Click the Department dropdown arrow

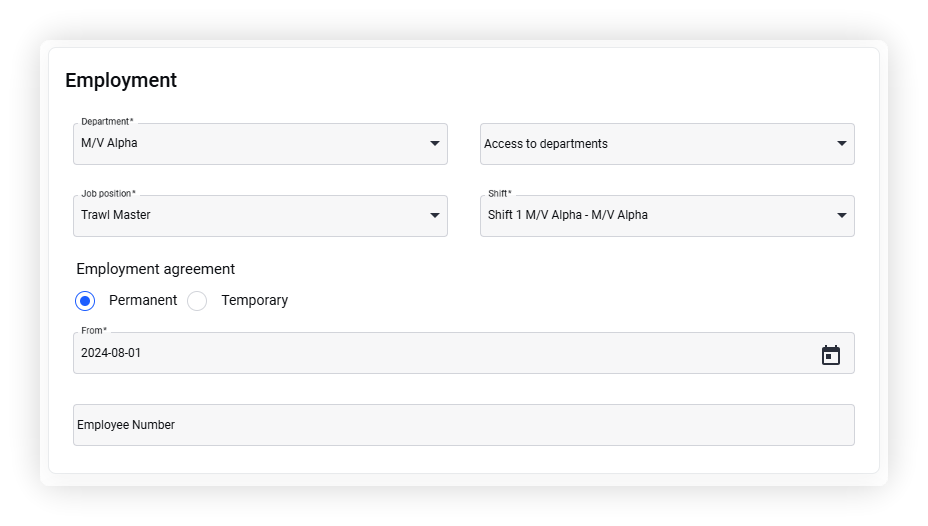click(434, 143)
